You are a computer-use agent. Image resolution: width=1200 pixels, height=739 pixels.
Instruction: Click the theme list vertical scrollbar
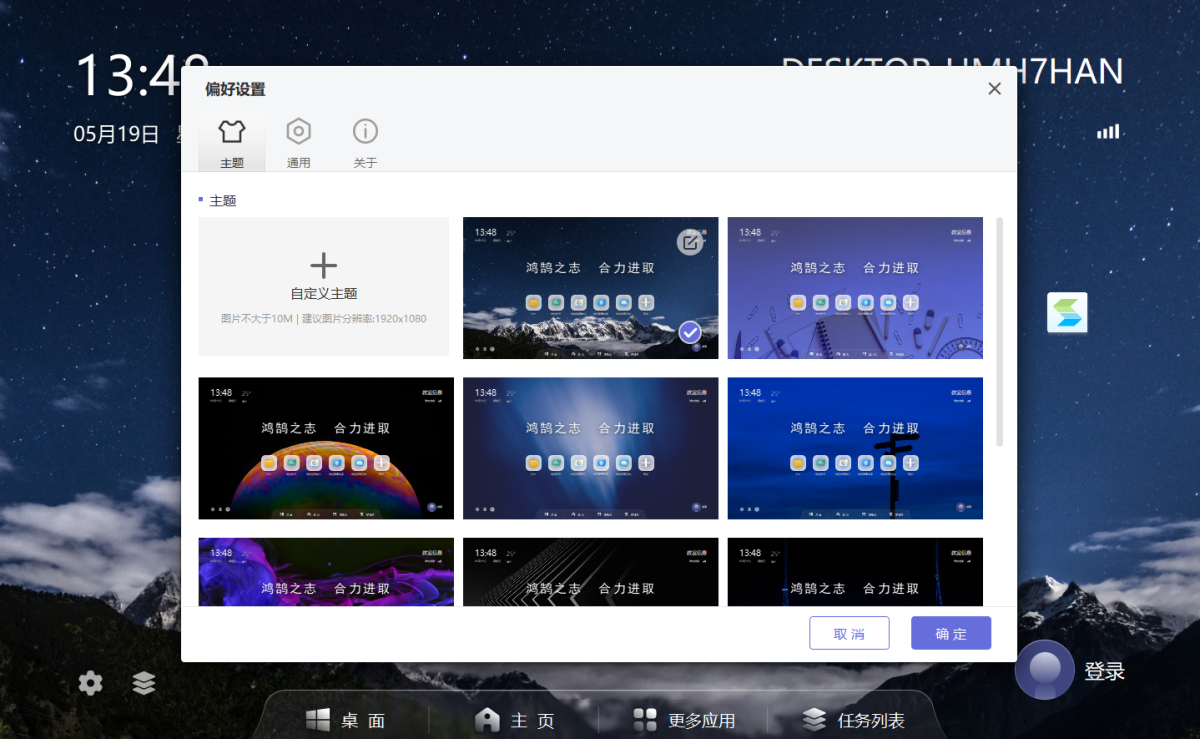(x=999, y=330)
